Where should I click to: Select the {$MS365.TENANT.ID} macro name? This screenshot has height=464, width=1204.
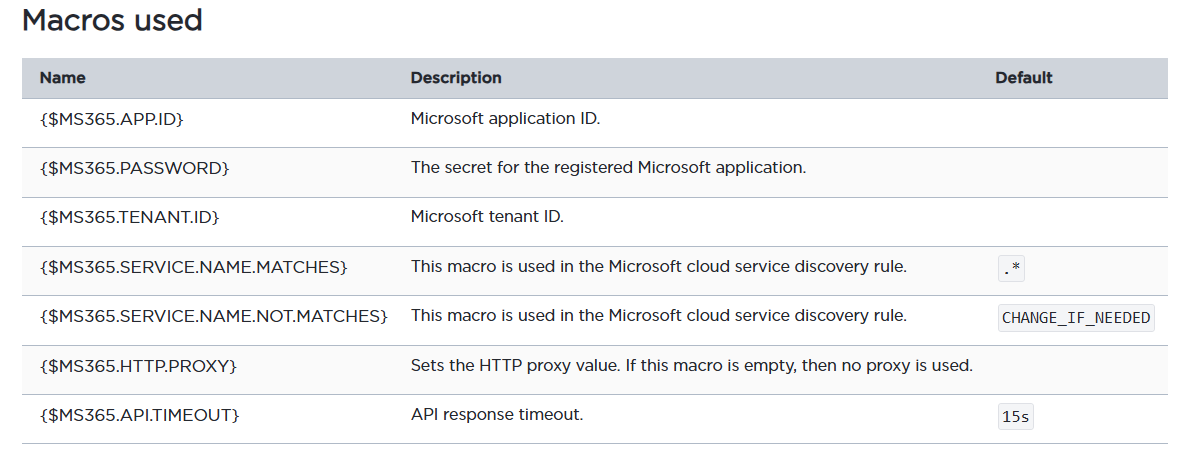[x=129, y=217]
